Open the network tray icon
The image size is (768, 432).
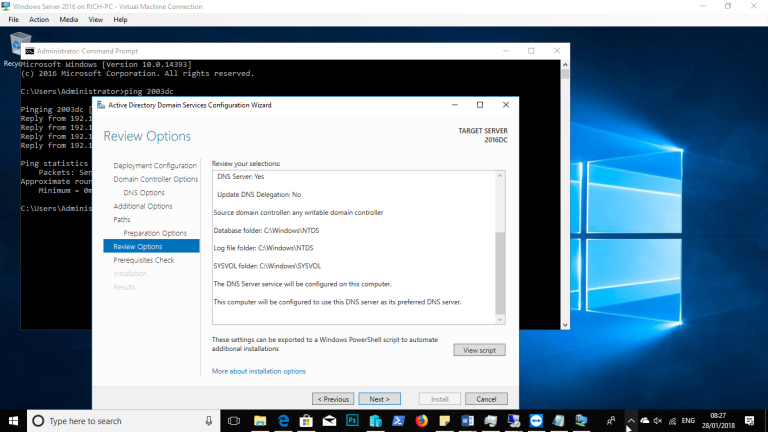tap(672, 421)
